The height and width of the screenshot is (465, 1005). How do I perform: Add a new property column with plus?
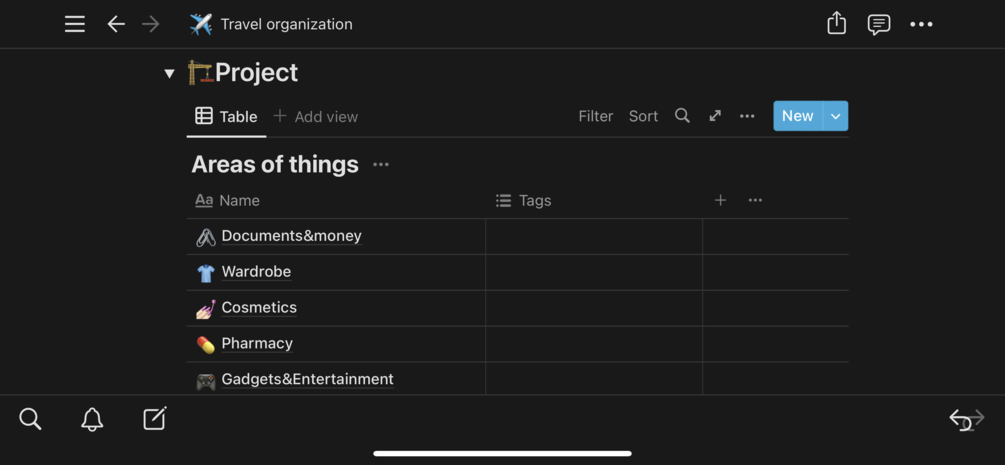tap(720, 200)
